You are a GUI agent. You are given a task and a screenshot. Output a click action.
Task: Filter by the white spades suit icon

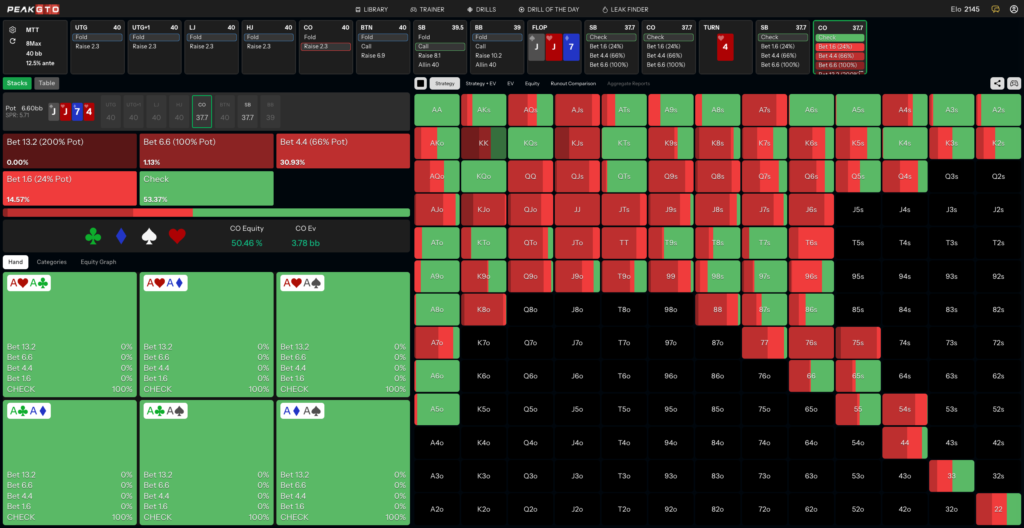[150, 236]
